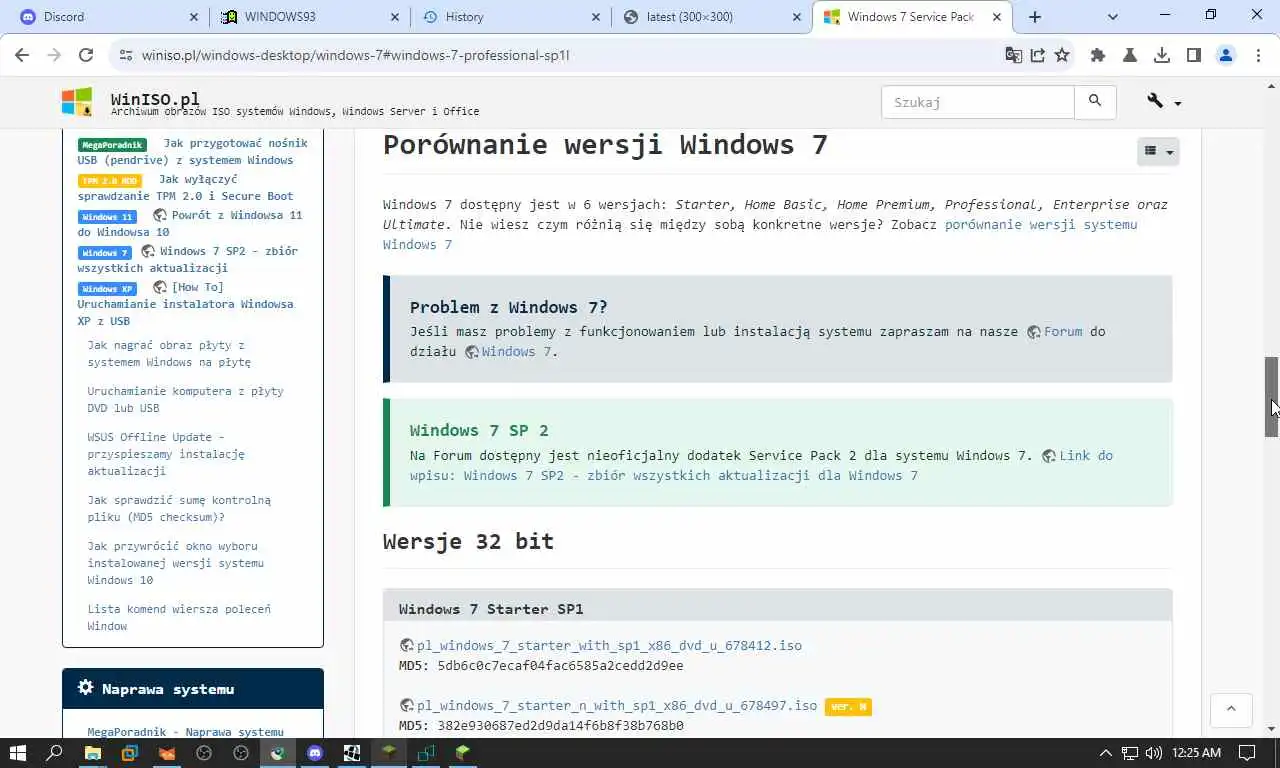This screenshot has height=768, width=1280.
Task: Open the tab search chevron
Action: click(1113, 16)
